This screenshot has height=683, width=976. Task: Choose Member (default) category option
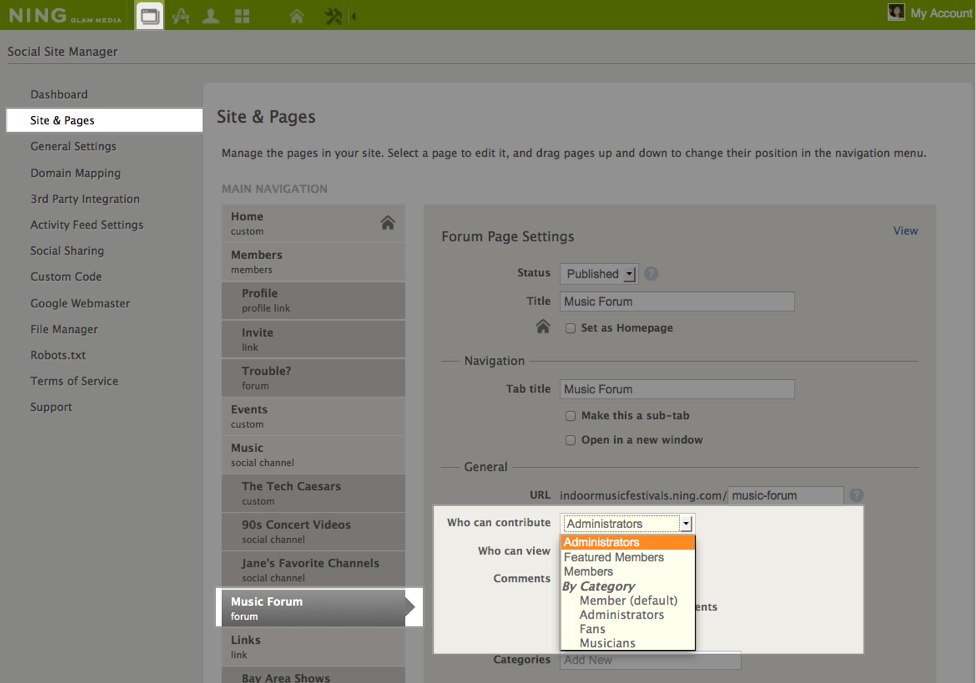point(628,600)
